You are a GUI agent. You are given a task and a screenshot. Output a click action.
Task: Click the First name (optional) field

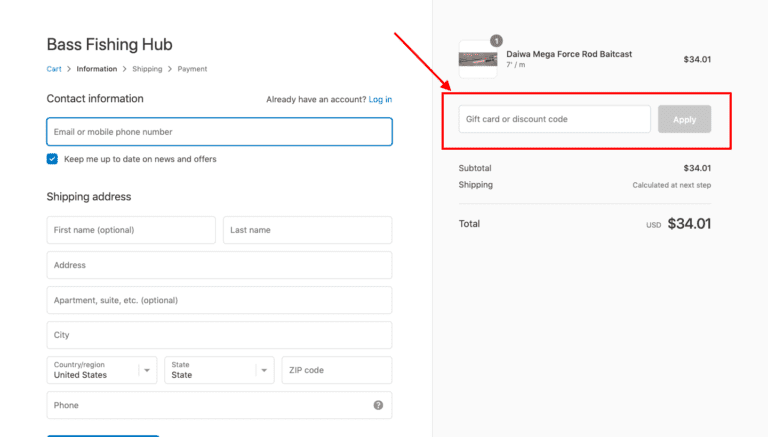131,230
